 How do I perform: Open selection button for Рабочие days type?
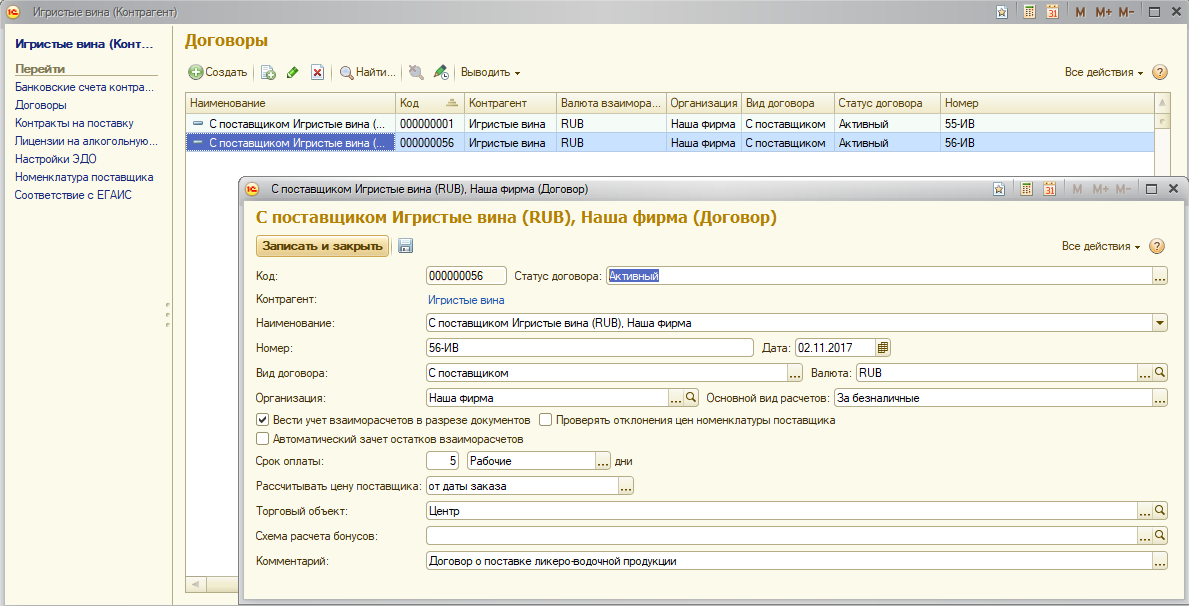tap(603, 460)
